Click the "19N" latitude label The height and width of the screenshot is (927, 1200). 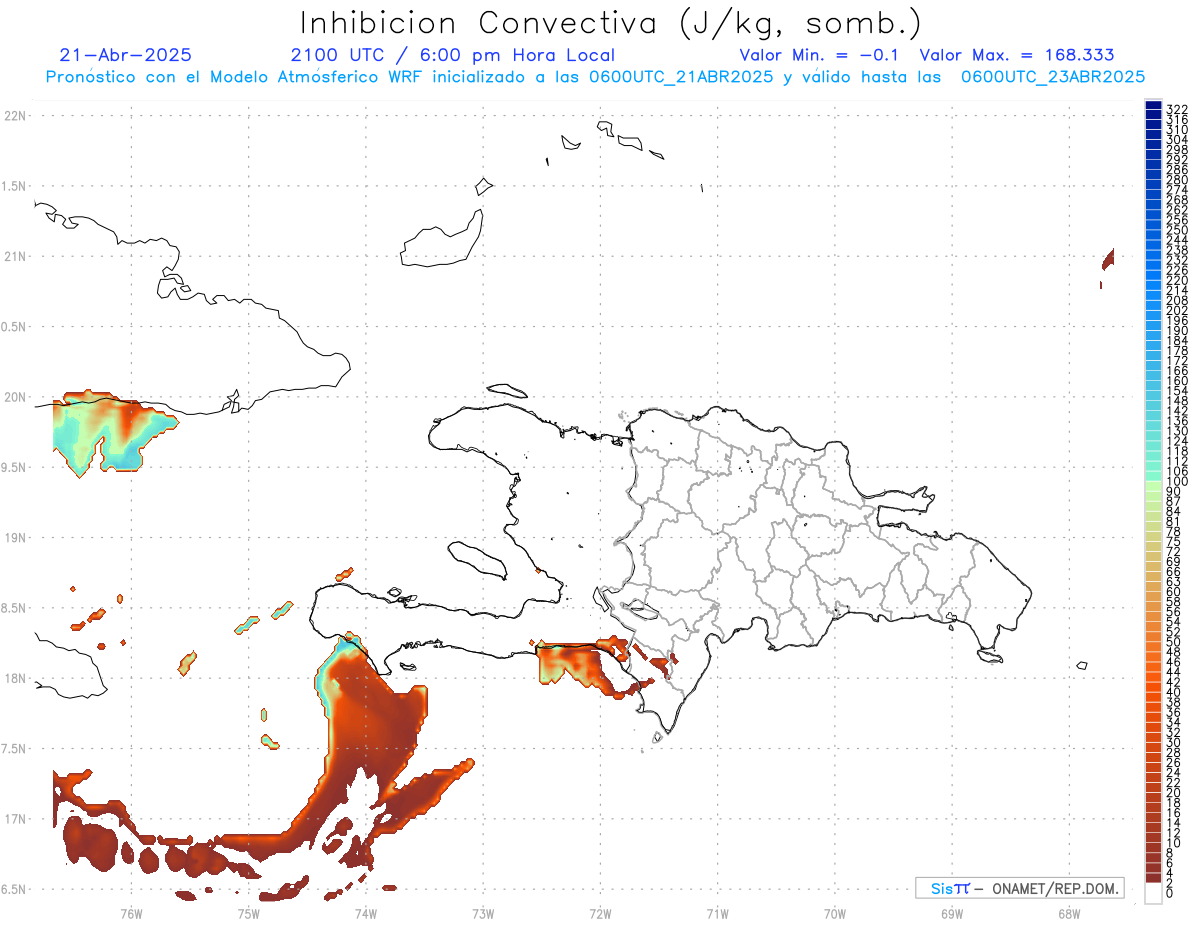[15, 538]
